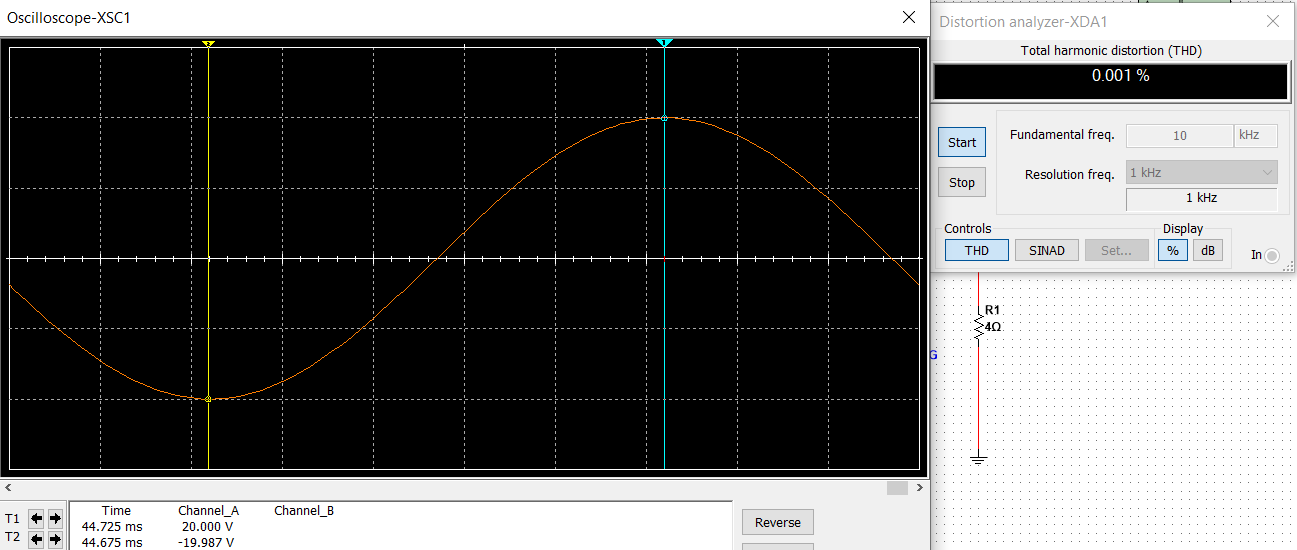Click R1 4Ω resistor value label
This screenshot has height=550, width=1297.
coord(994,326)
